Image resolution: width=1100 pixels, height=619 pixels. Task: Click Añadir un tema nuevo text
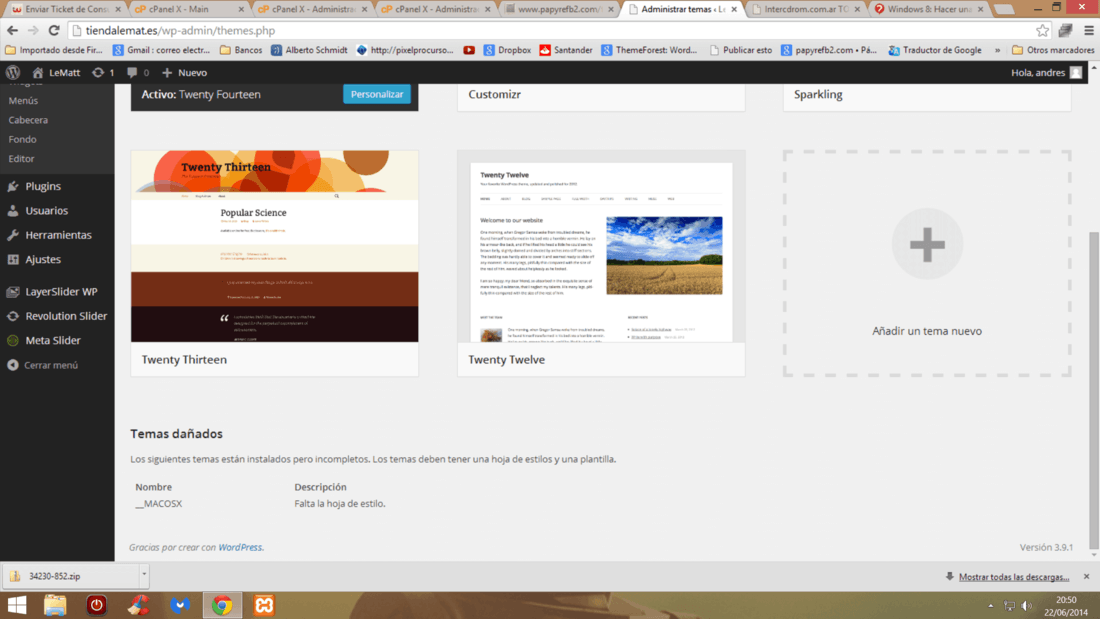coord(927,331)
